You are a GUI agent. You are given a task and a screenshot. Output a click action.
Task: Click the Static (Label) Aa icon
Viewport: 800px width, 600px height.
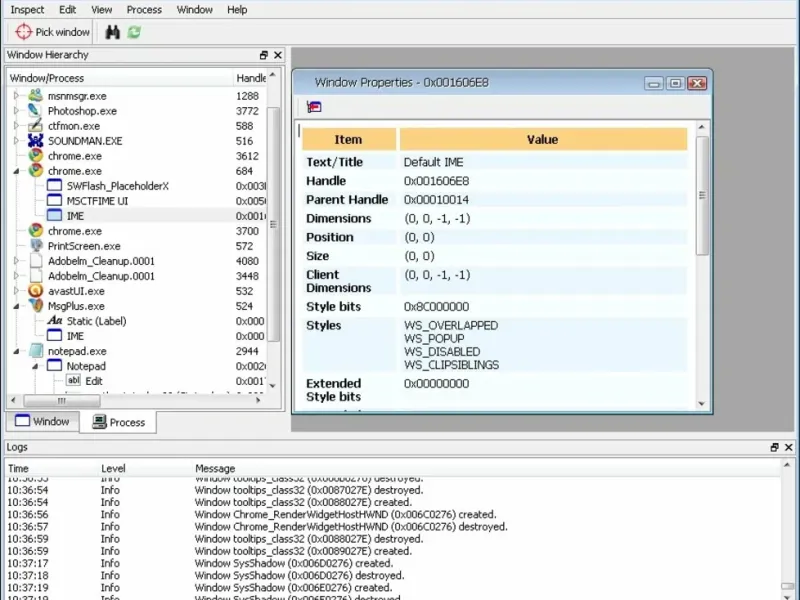click(54, 320)
